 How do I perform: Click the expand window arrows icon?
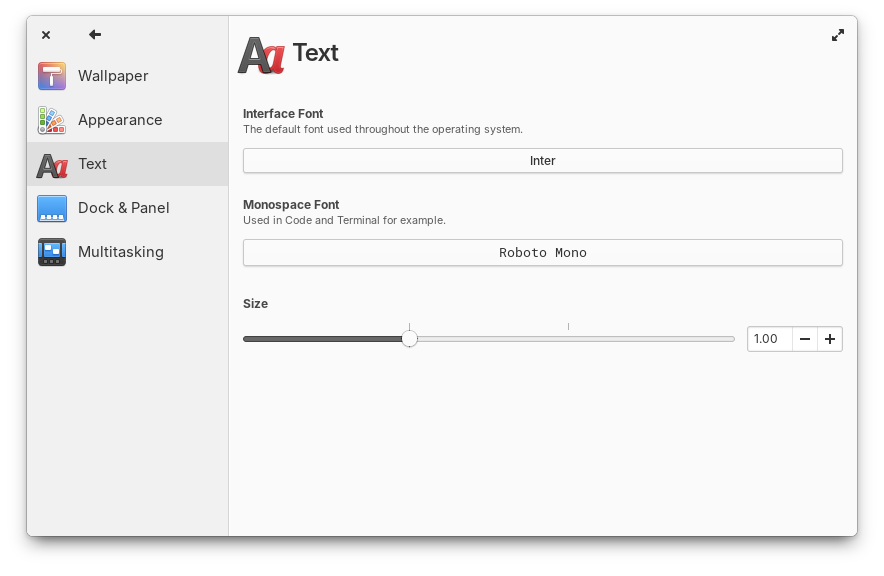click(838, 34)
